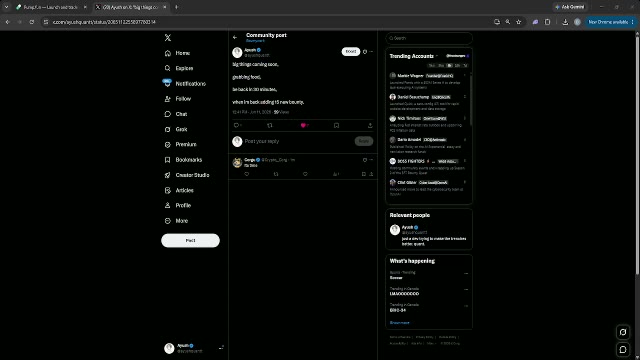Click repost icon under main post

click(x=270, y=125)
